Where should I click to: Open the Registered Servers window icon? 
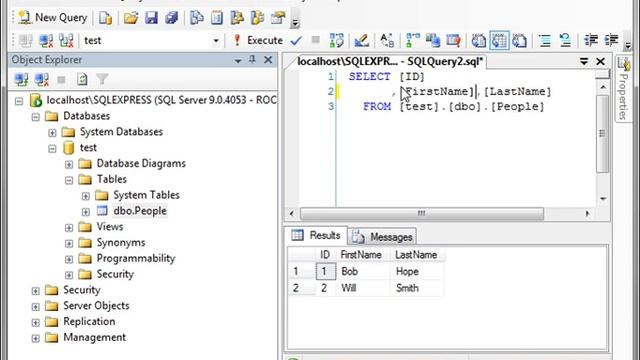[x=196, y=18]
